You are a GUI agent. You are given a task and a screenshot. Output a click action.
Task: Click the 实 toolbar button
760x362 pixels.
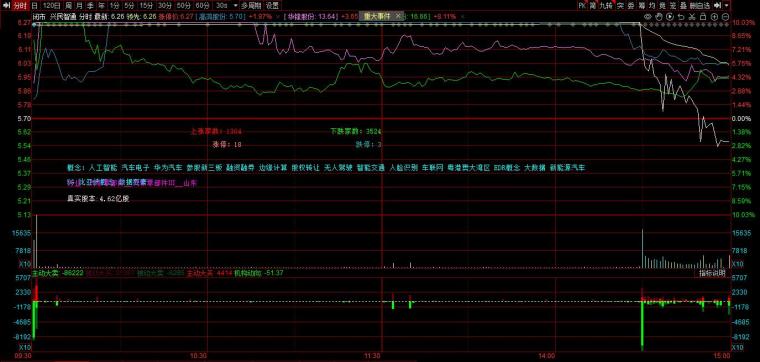(620, 5)
